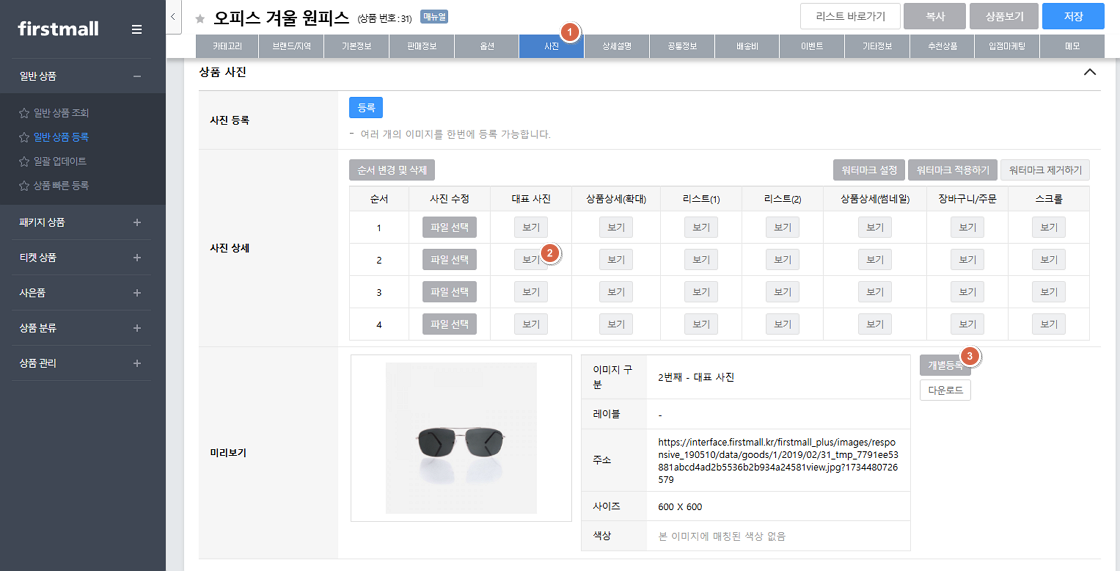Open the 상세설명 tab
This screenshot has width=1120, height=571.
click(616, 46)
